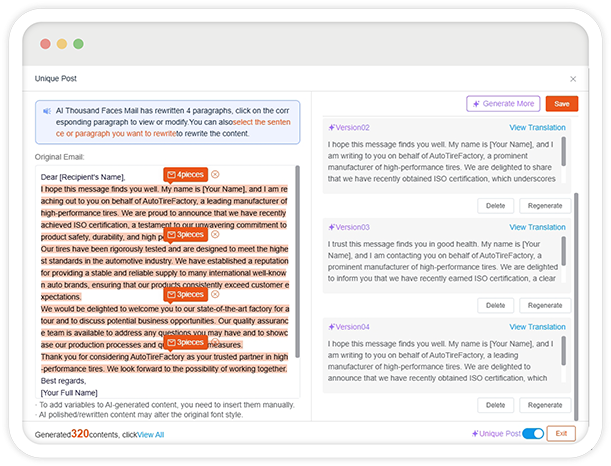The image size is (611, 466).
Task: Click the paragraph starting 'Thank you for considering'
Action: pyautogui.click(x=164, y=363)
